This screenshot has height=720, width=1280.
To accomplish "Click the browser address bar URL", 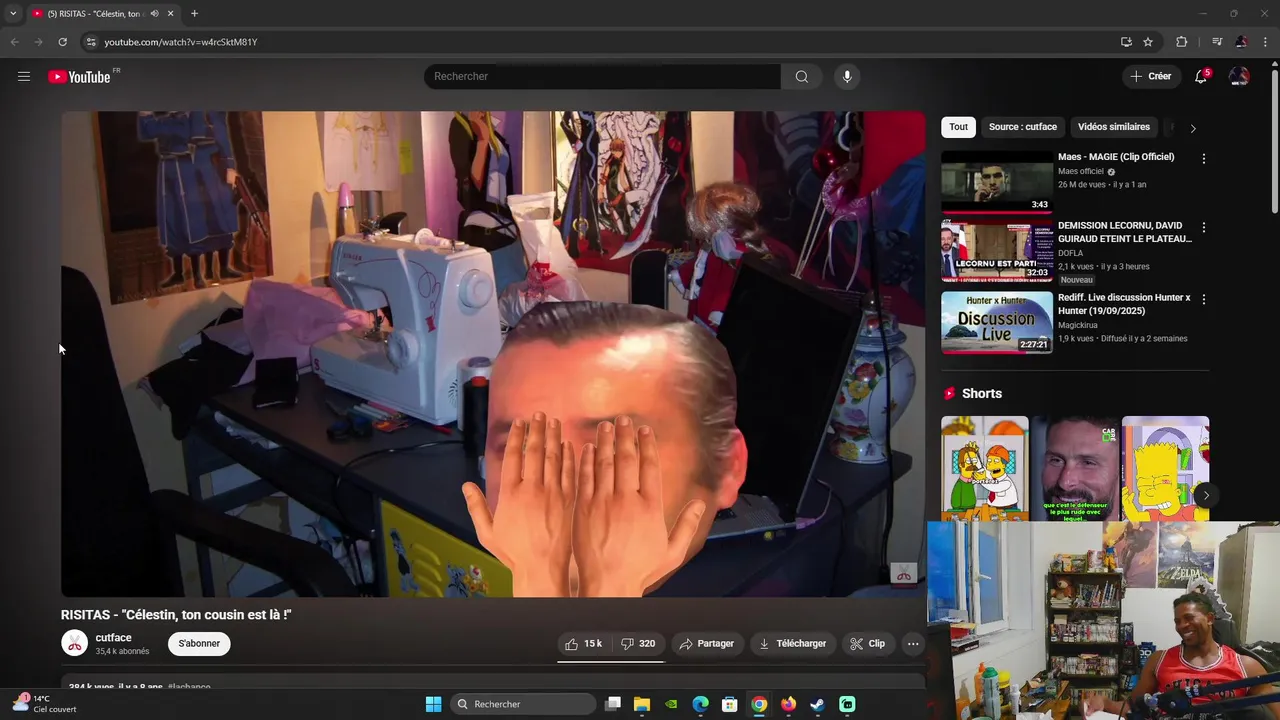I will 181,42.
